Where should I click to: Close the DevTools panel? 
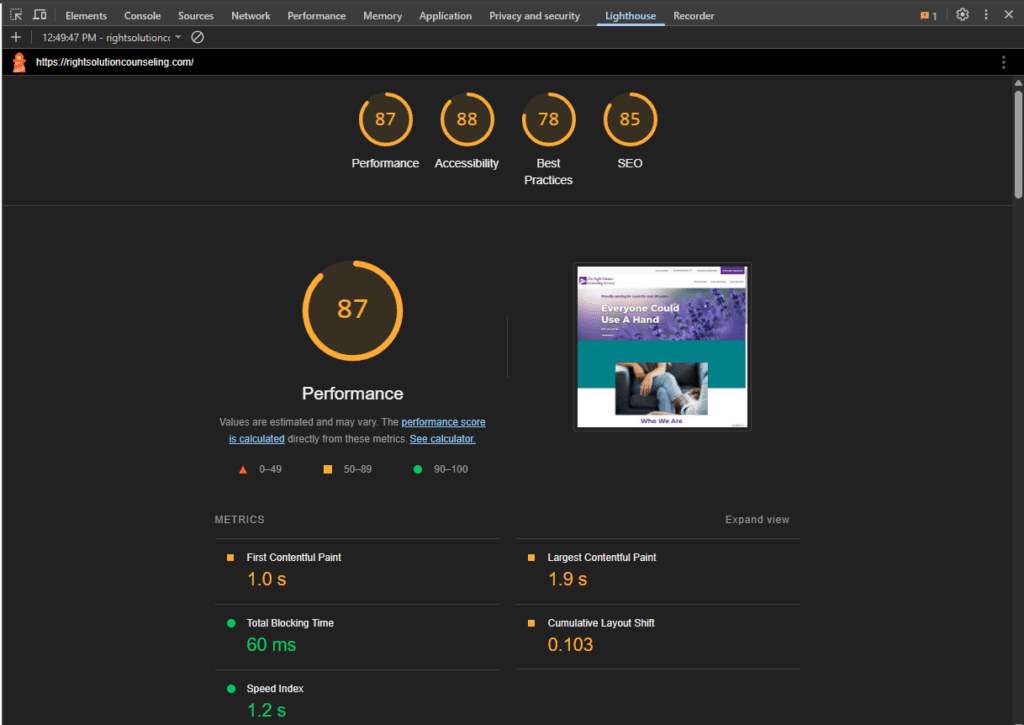1008,14
